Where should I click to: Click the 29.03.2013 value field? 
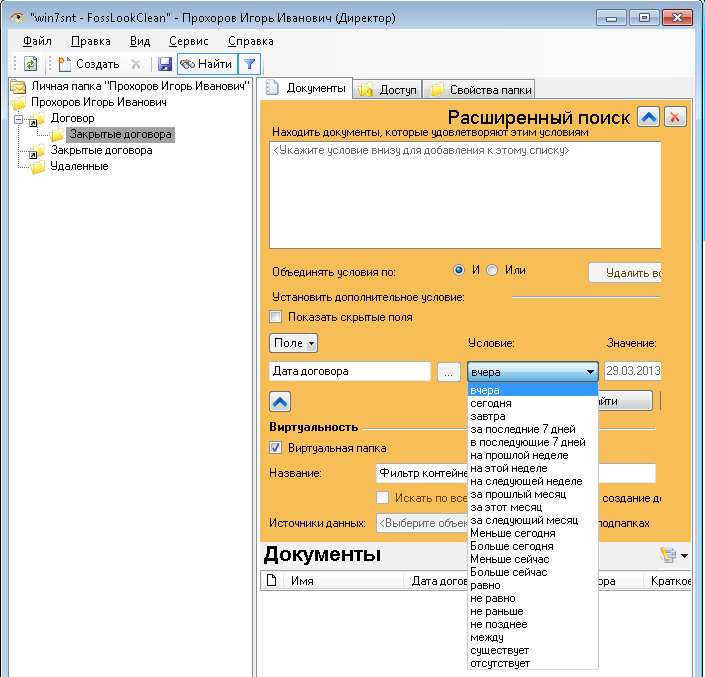pyautogui.click(x=633, y=371)
